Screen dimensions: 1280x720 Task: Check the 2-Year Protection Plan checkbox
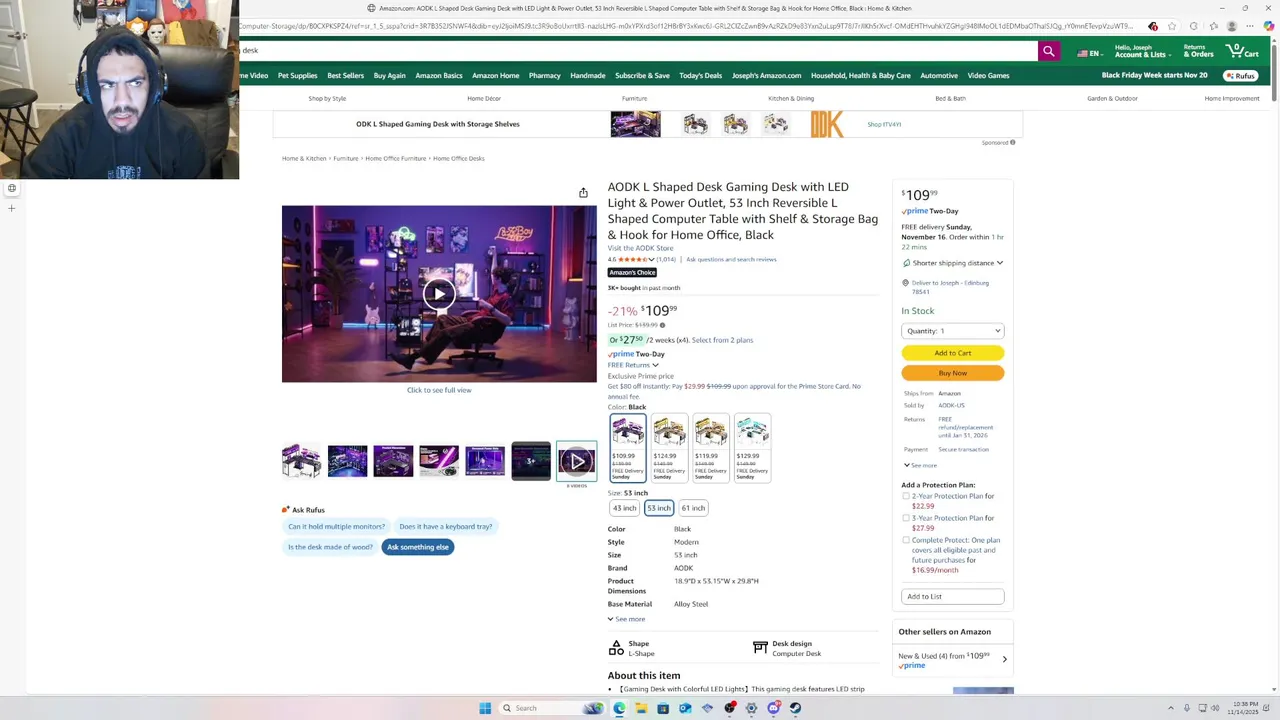906,496
